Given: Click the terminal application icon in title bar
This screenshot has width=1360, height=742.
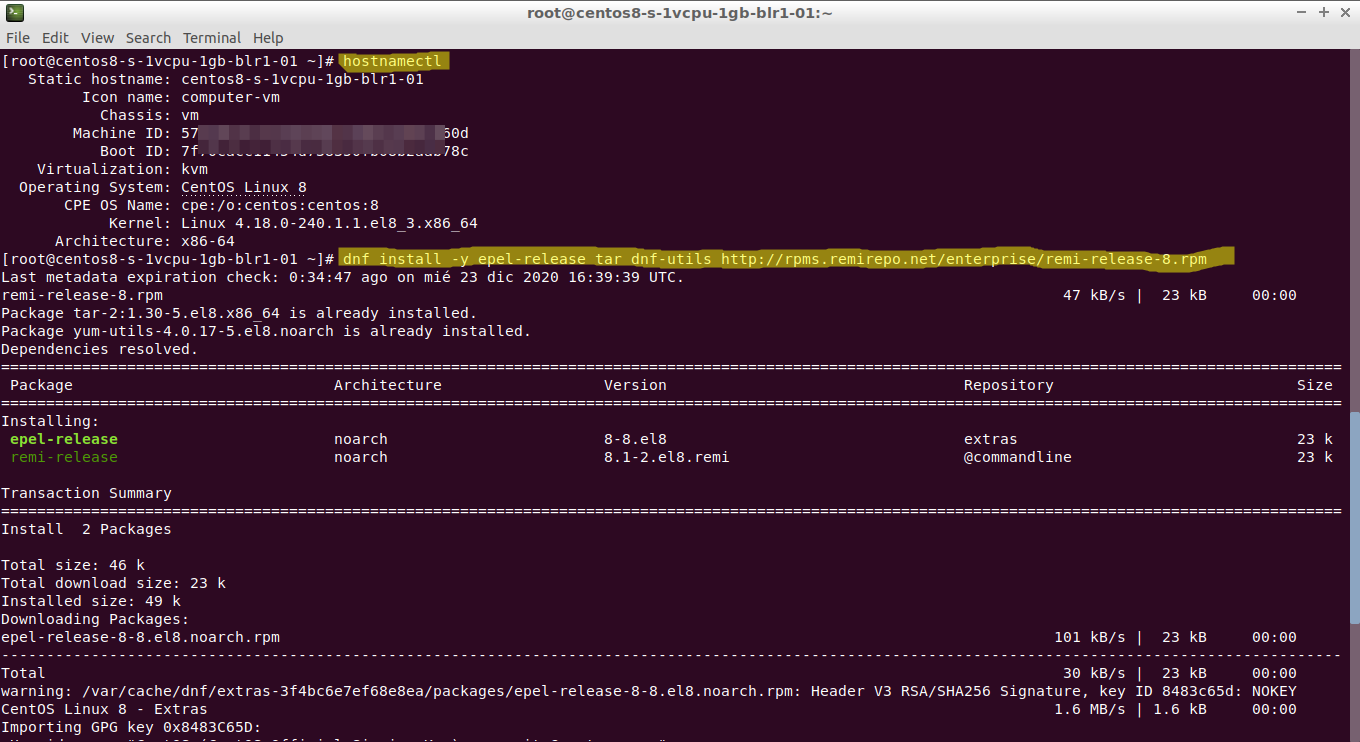Looking at the screenshot, I should click(x=13, y=13).
